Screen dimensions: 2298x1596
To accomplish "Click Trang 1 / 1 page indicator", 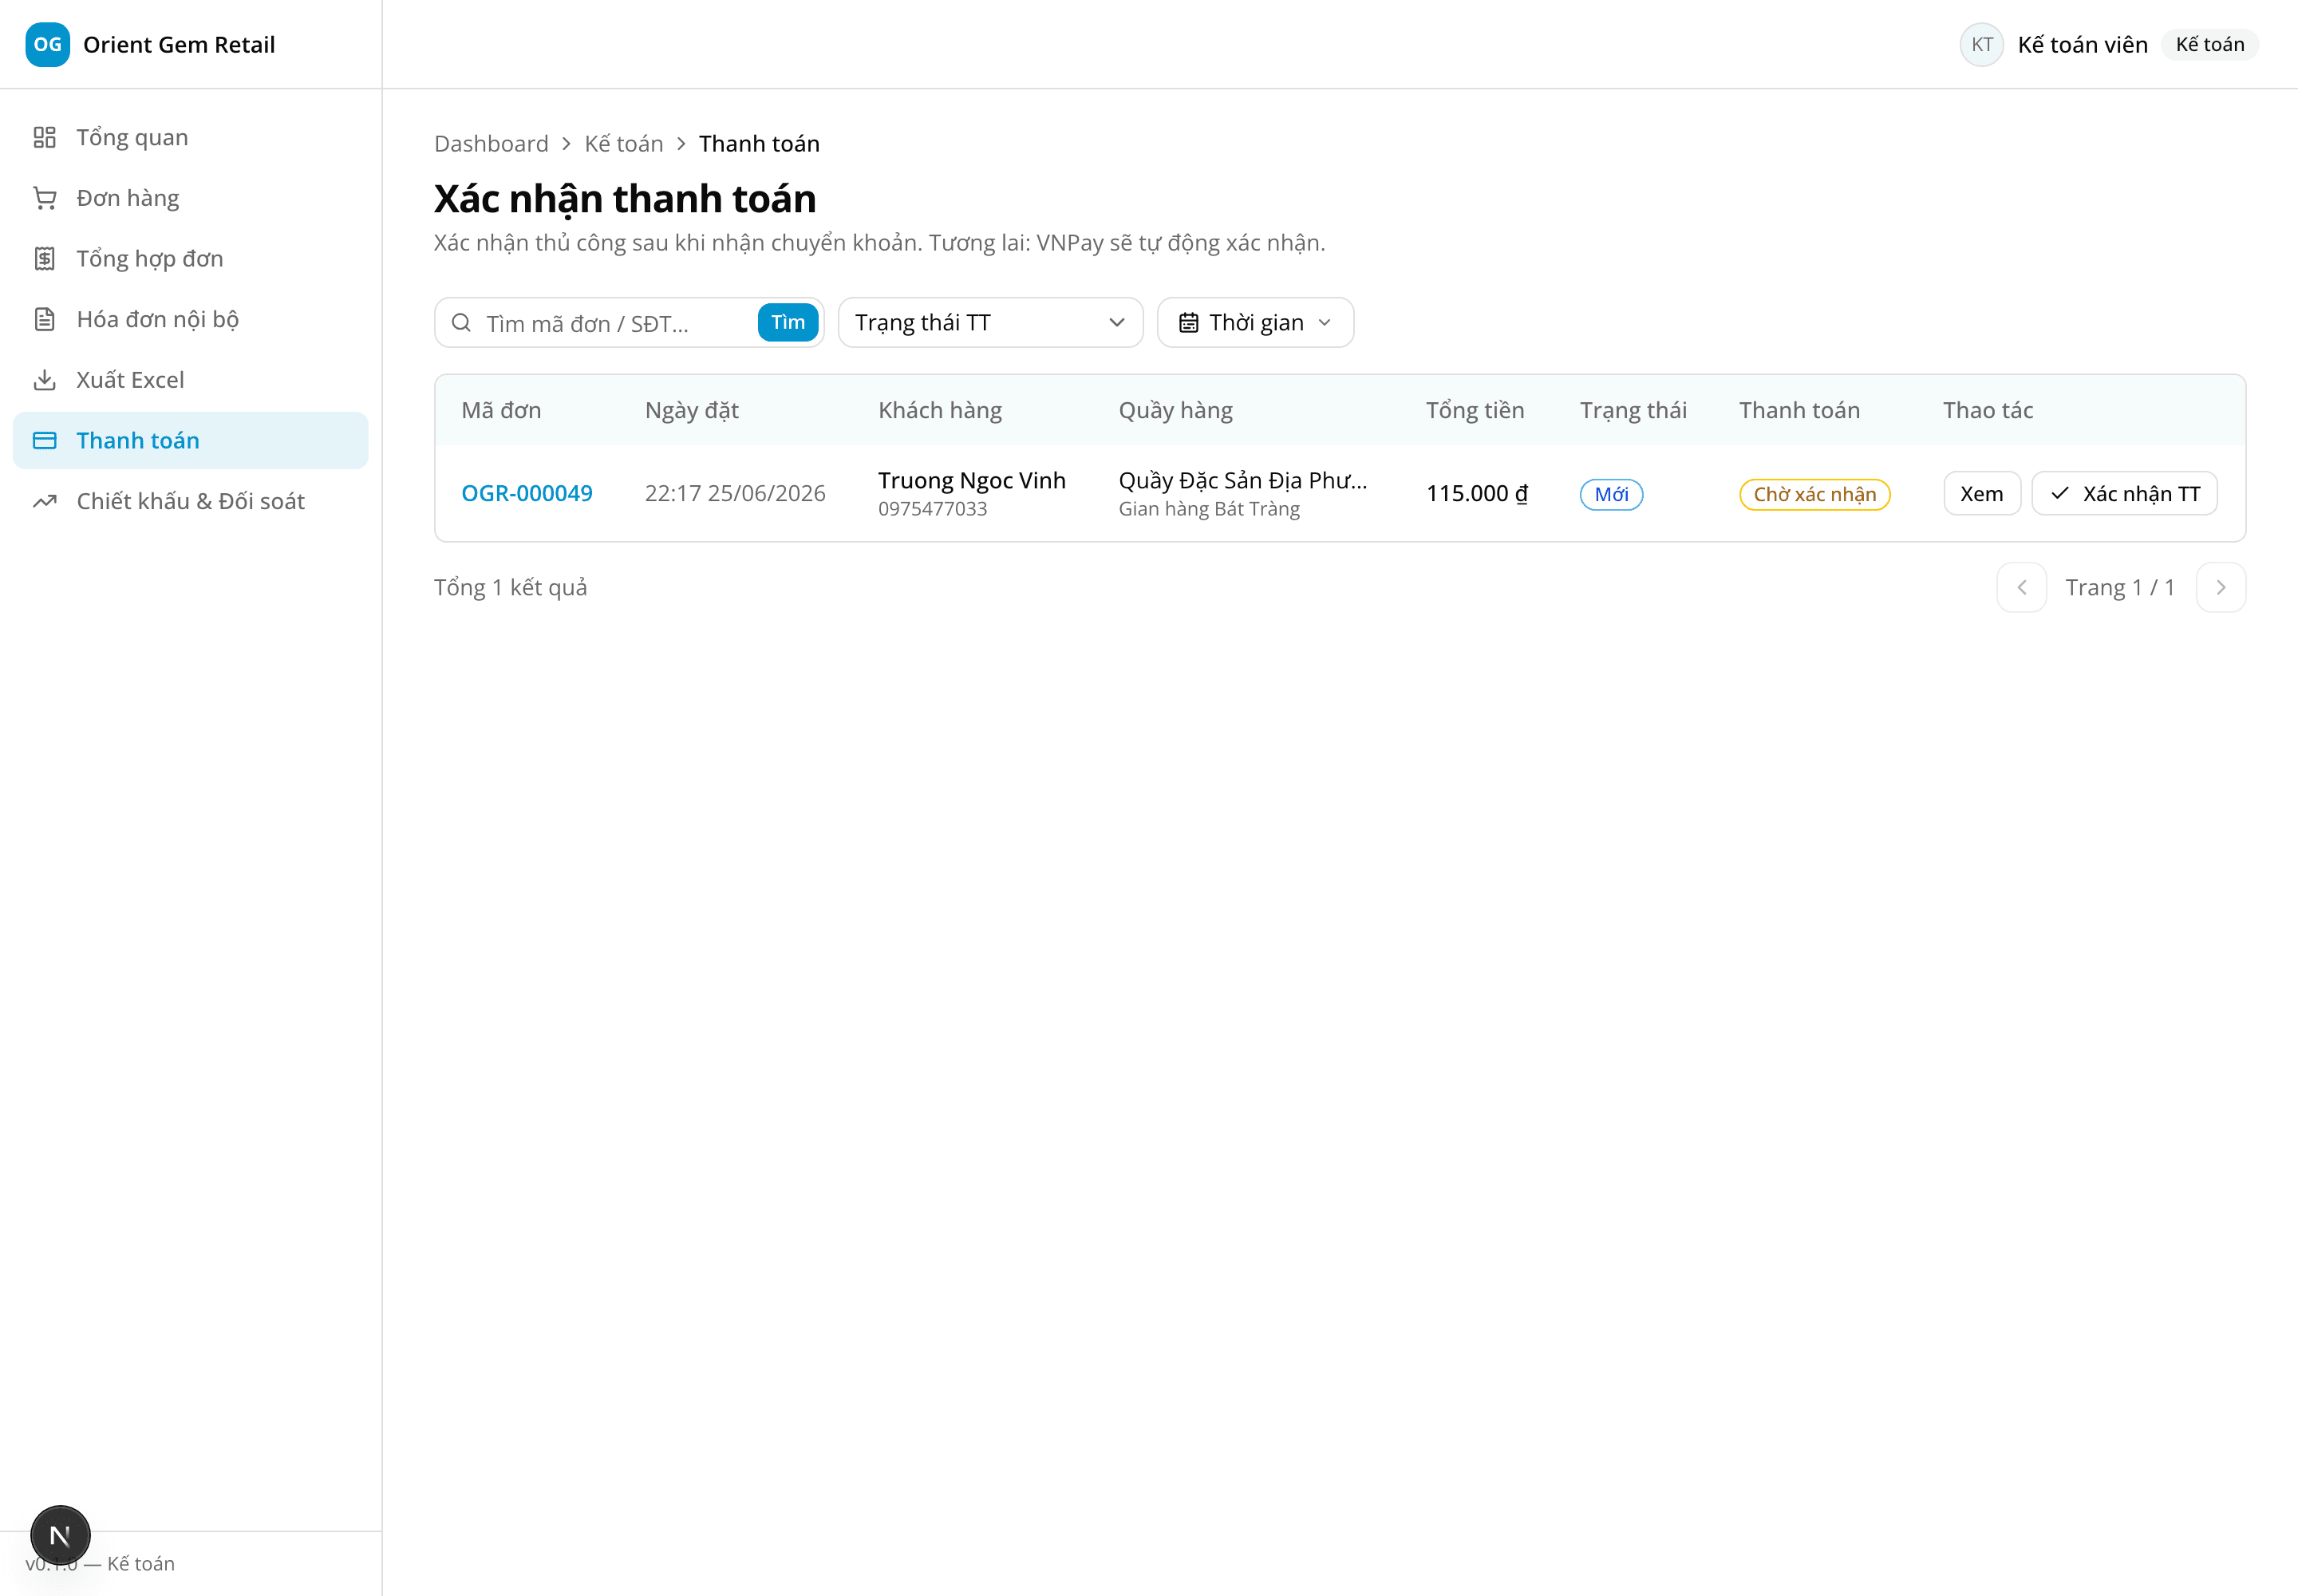I will click(2120, 587).
